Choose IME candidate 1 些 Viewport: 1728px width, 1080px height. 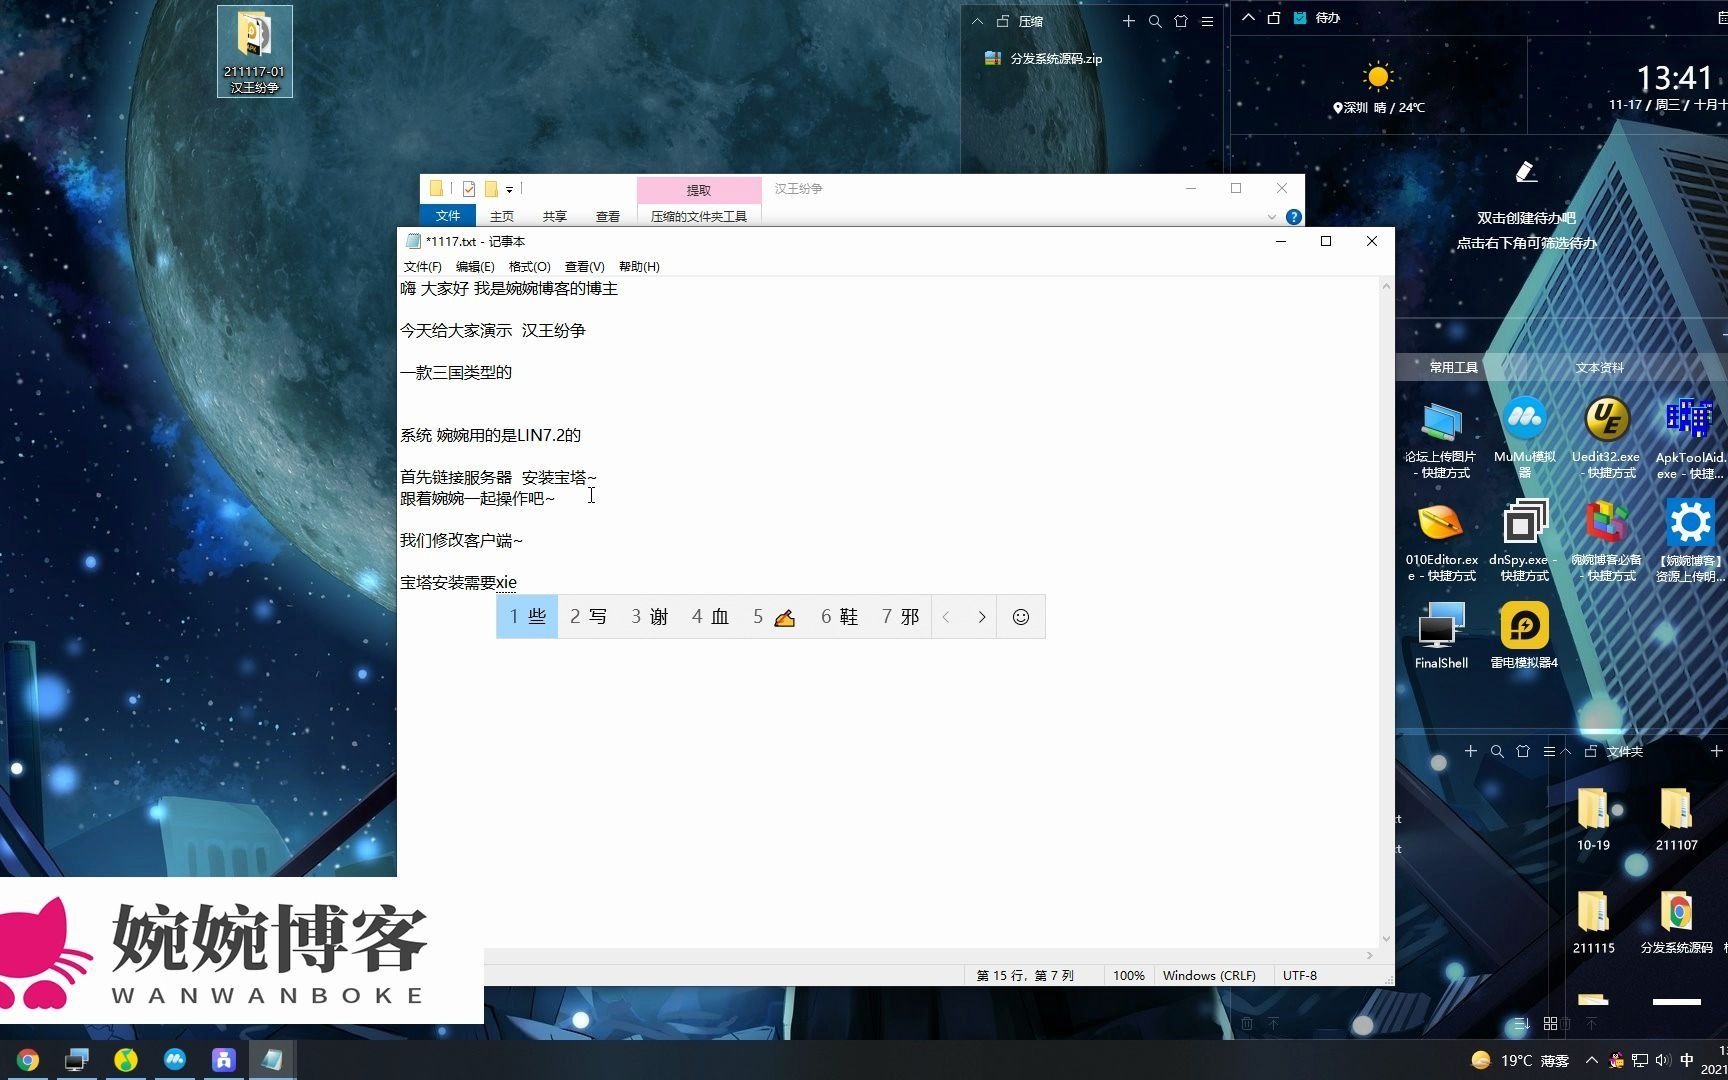click(527, 617)
